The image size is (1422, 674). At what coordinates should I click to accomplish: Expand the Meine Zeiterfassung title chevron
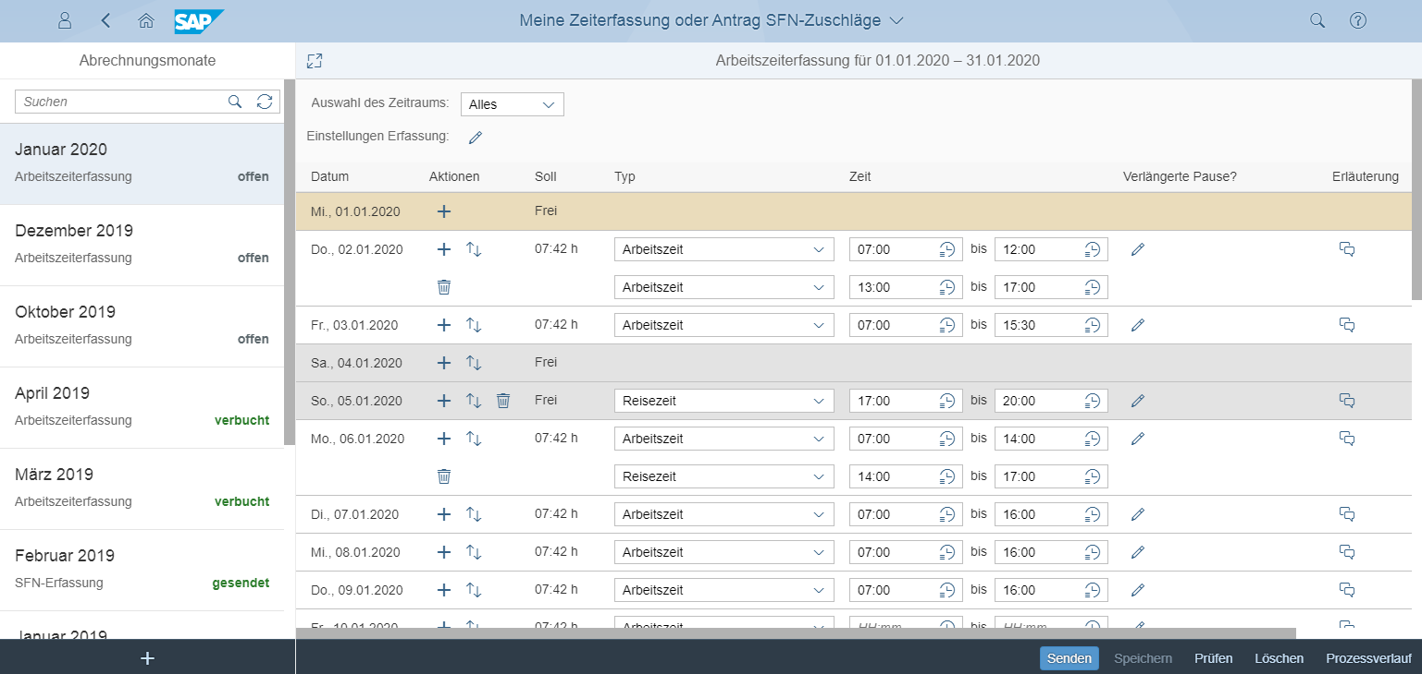click(x=896, y=19)
